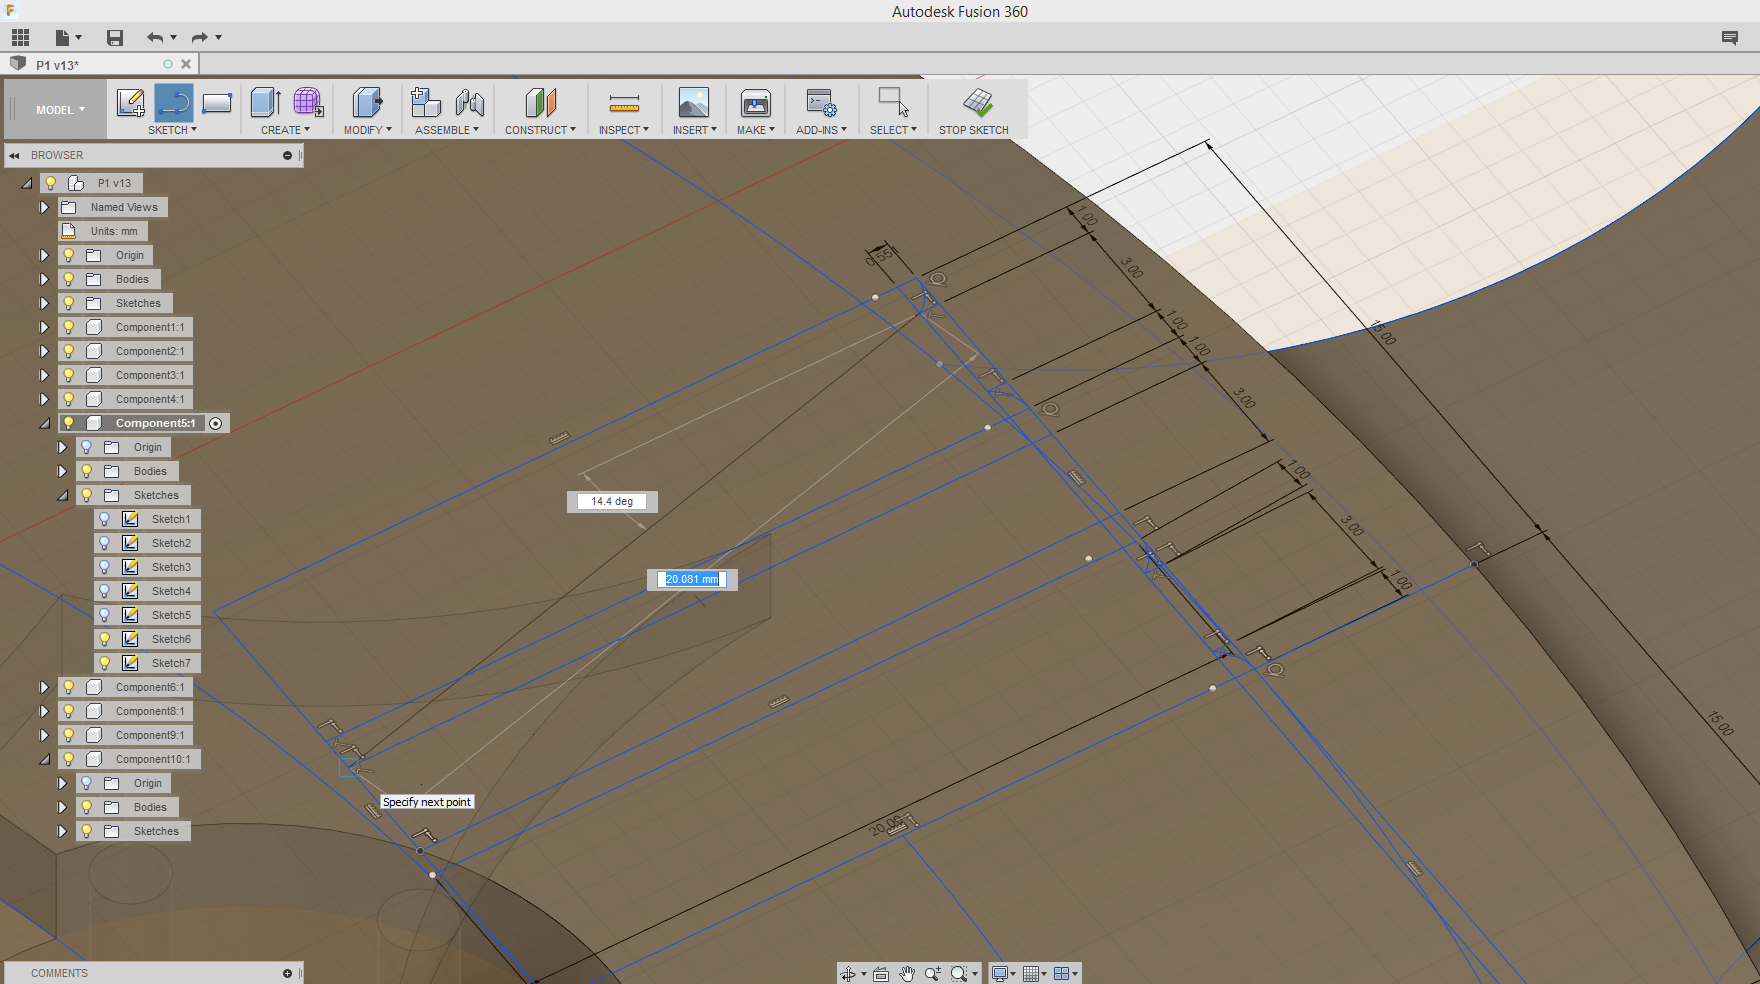Toggle visibility bulb of Component6:1
Image resolution: width=1760 pixels, height=984 pixels.
[x=68, y=687]
